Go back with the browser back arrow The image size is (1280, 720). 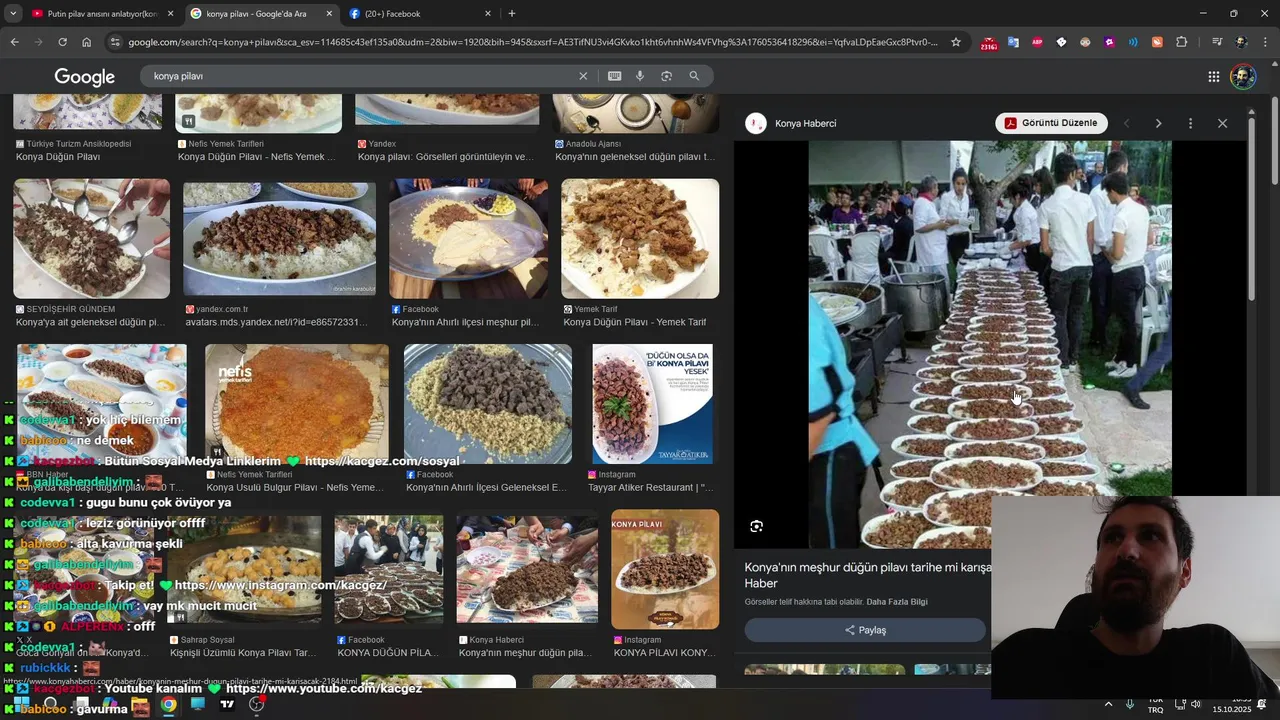pos(14,42)
